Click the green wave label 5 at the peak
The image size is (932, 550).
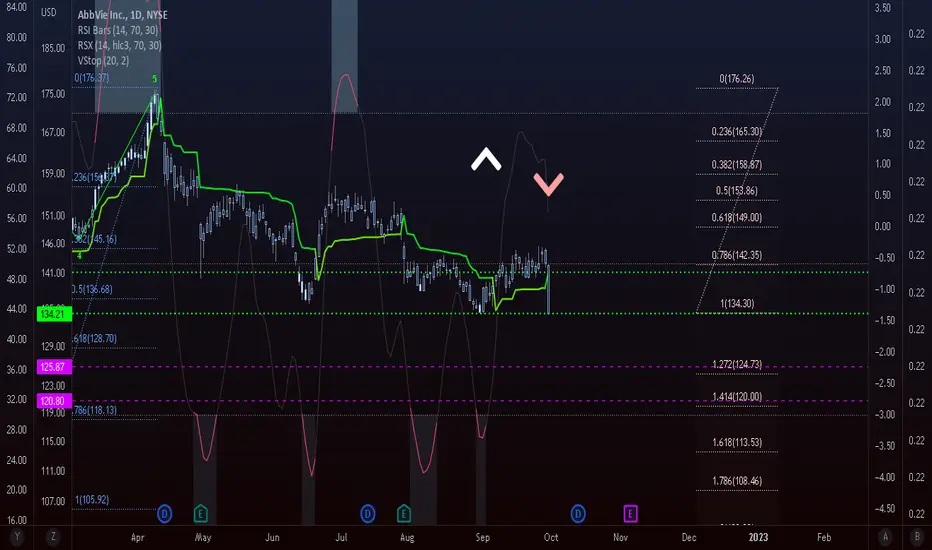coord(155,79)
